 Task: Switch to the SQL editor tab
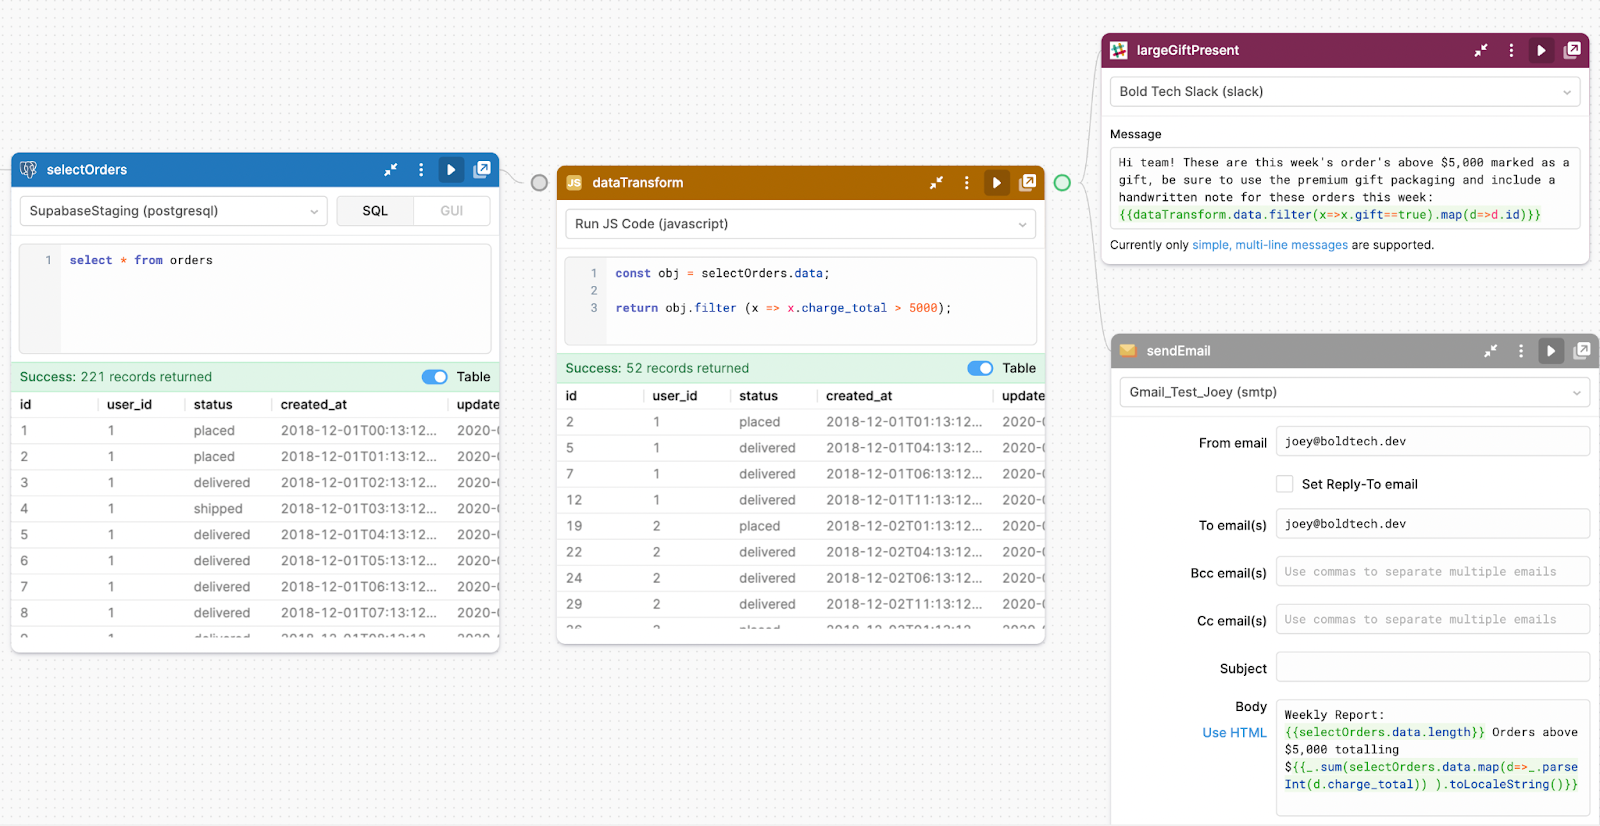375,211
